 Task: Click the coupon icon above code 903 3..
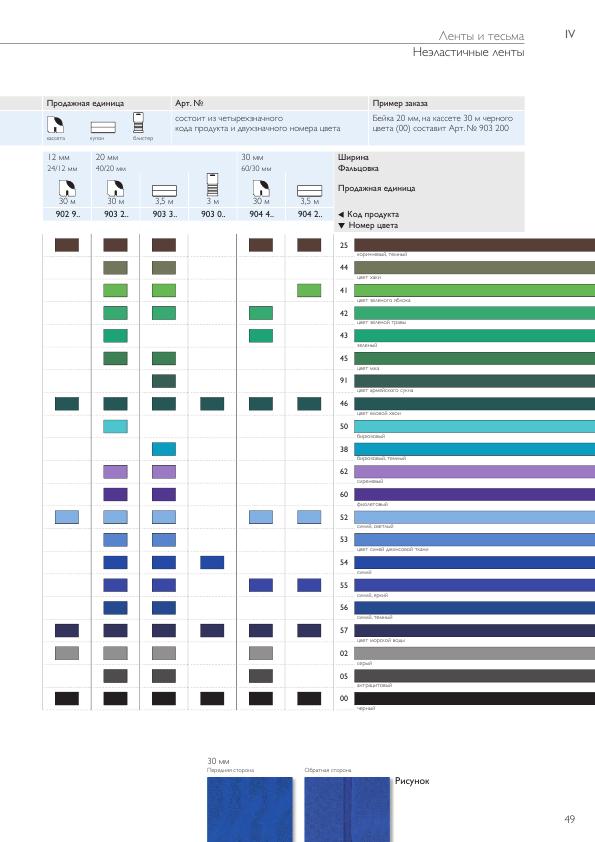pos(164,191)
